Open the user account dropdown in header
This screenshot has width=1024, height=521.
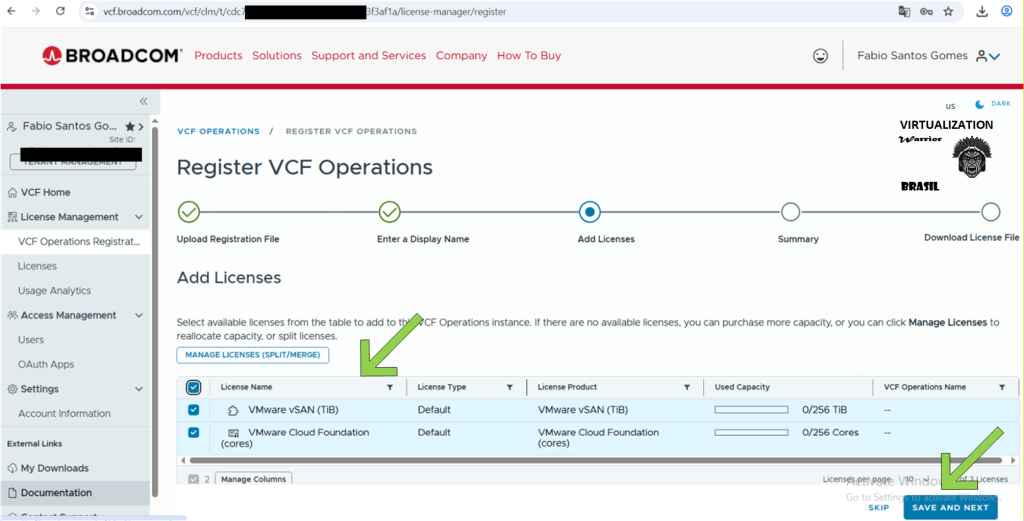pos(988,56)
